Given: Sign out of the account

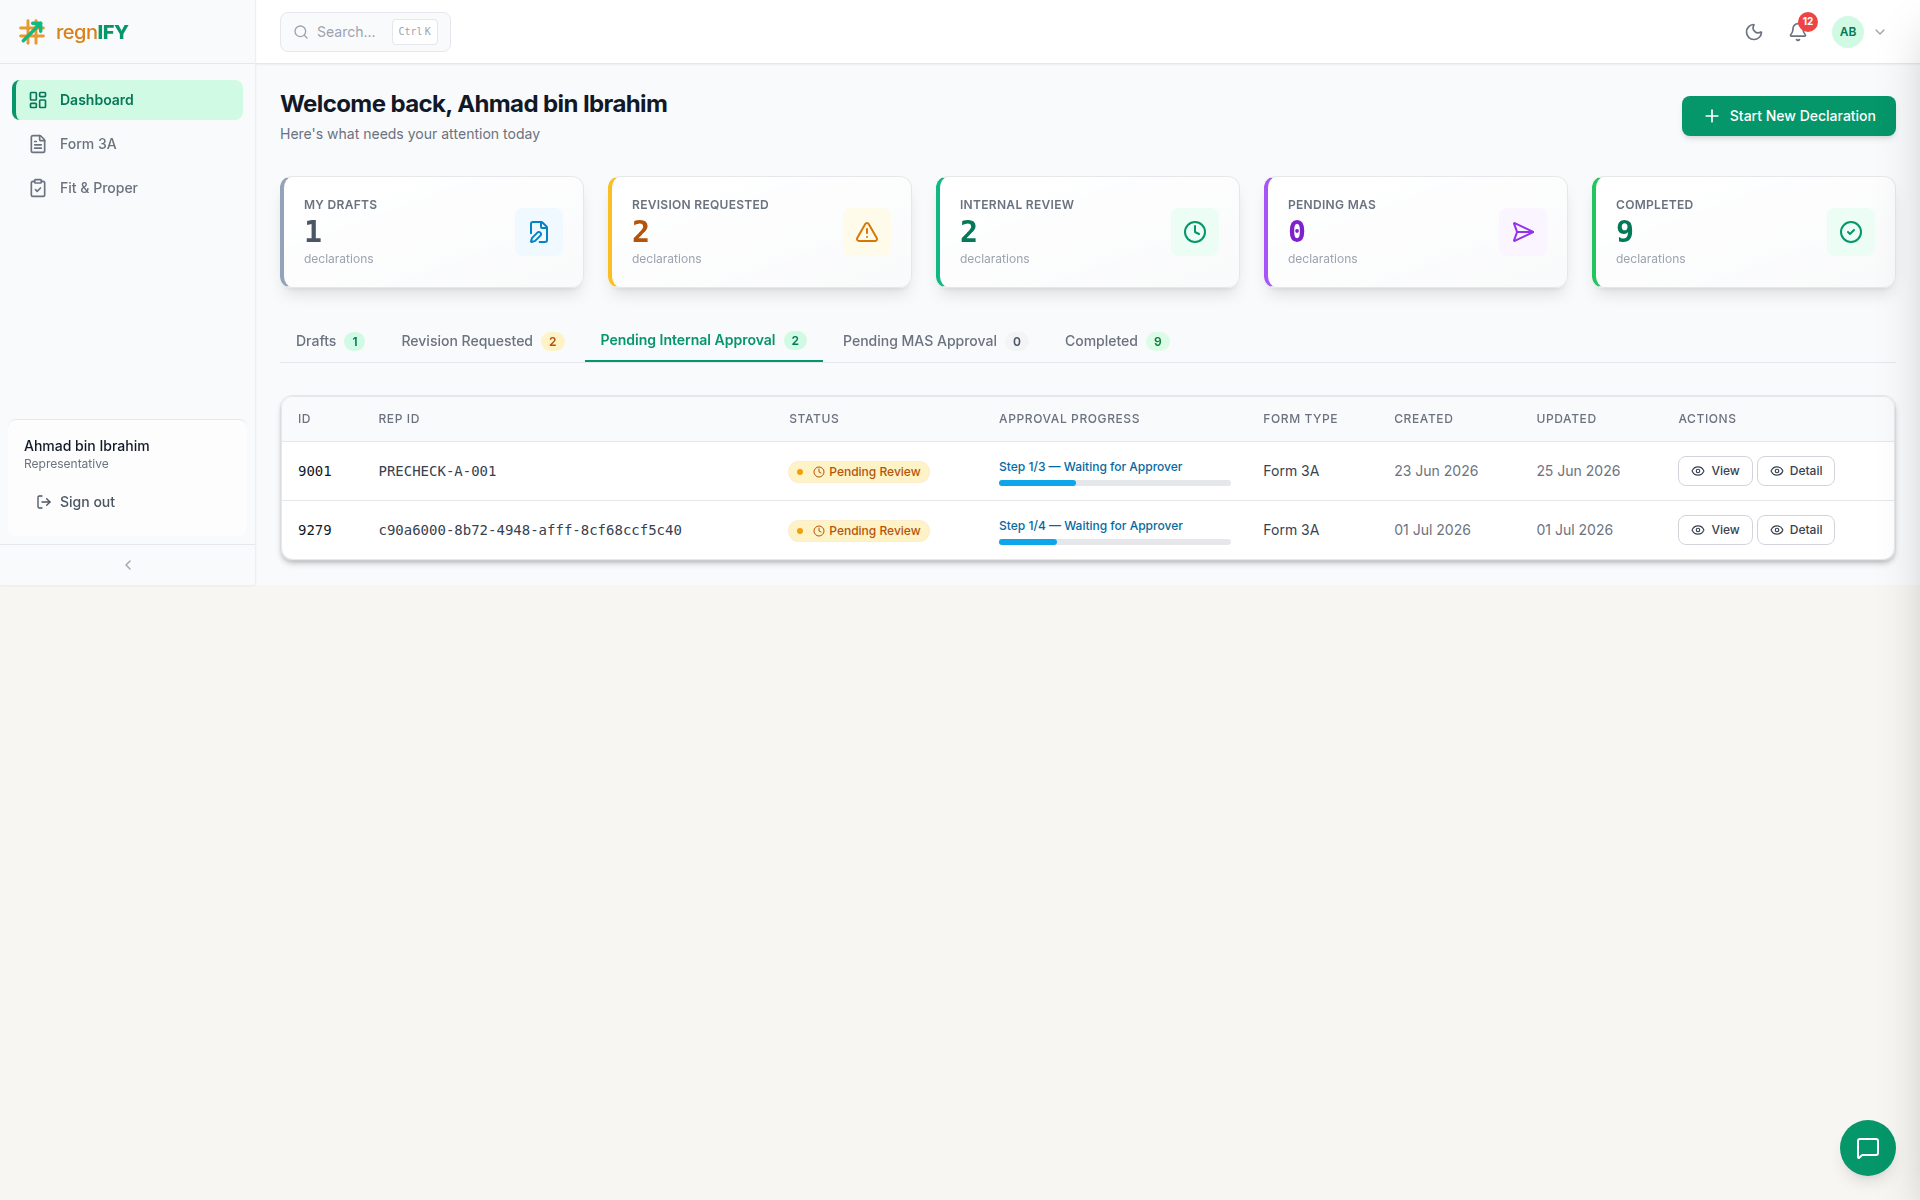Looking at the screenshot, I should (x=76, y=502).
